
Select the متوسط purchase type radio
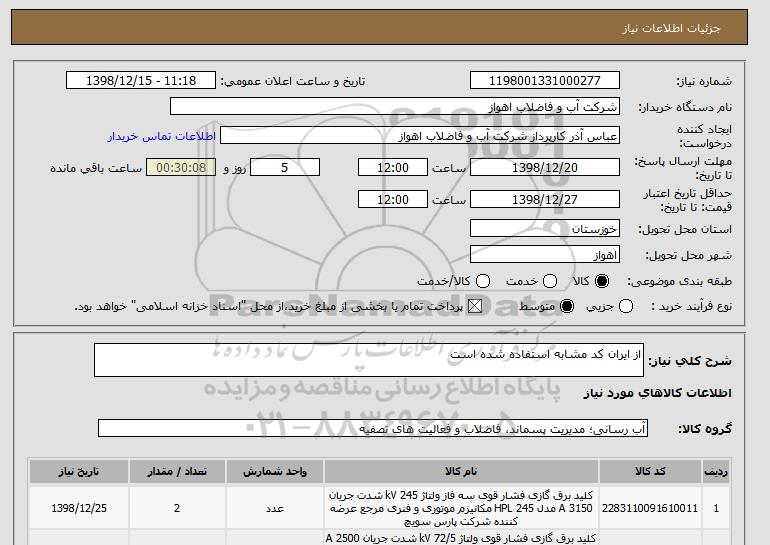click(567, 306)
